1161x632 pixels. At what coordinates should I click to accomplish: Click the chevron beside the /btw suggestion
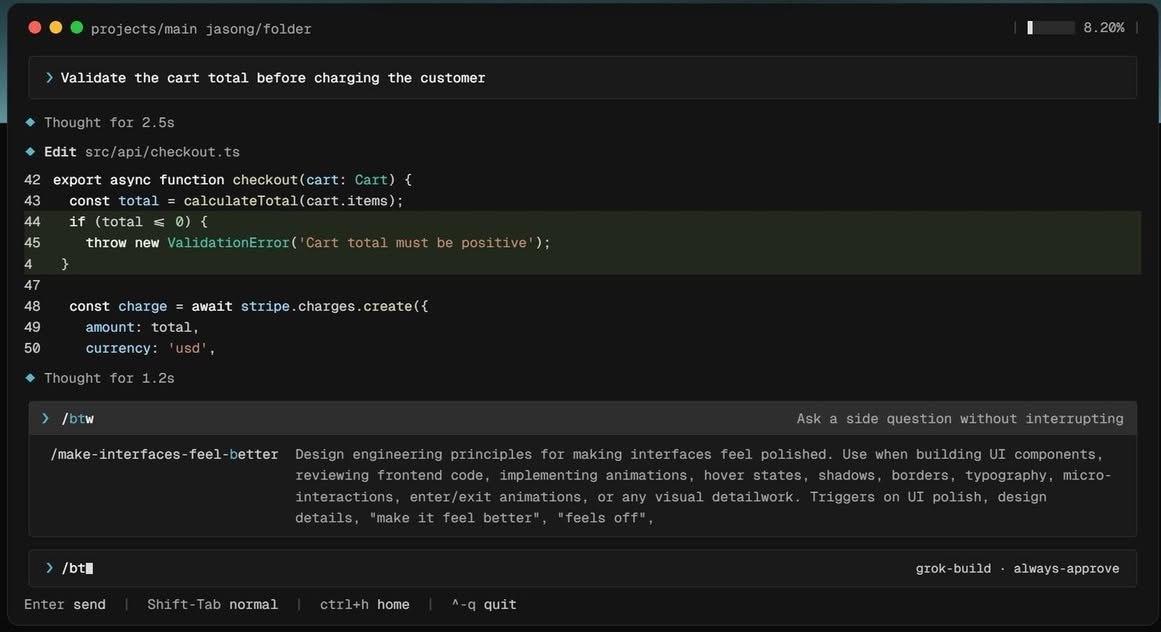pyautogui.click(x=45, y=419)
